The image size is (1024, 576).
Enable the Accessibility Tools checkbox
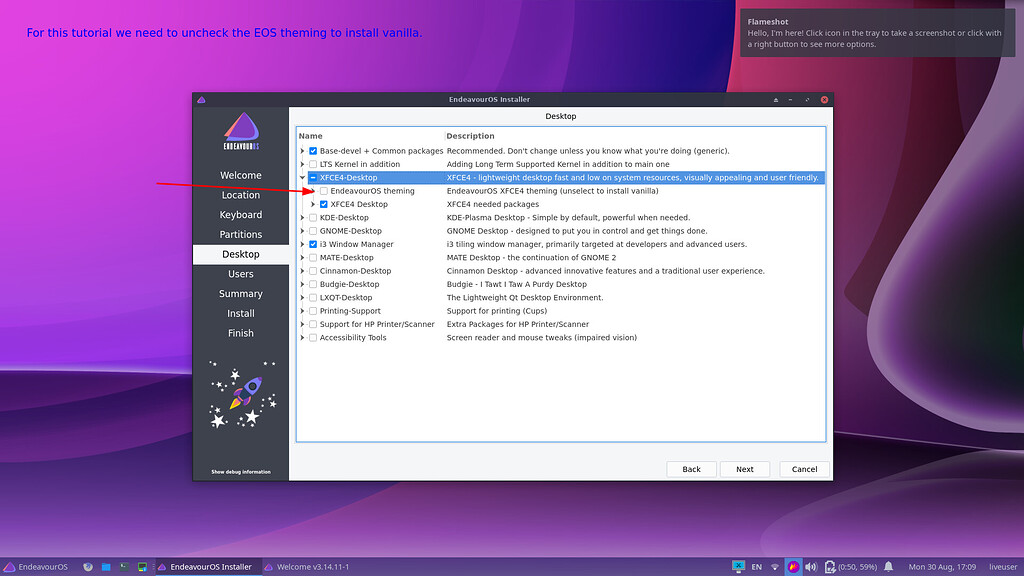coord(313,338)
